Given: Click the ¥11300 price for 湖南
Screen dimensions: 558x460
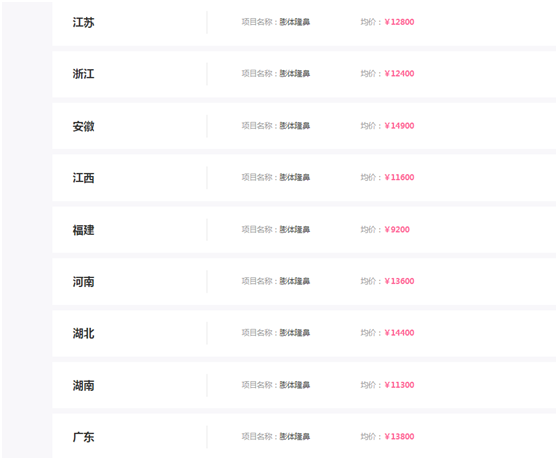Looking at the screenshot, I should tap(399, 385).
